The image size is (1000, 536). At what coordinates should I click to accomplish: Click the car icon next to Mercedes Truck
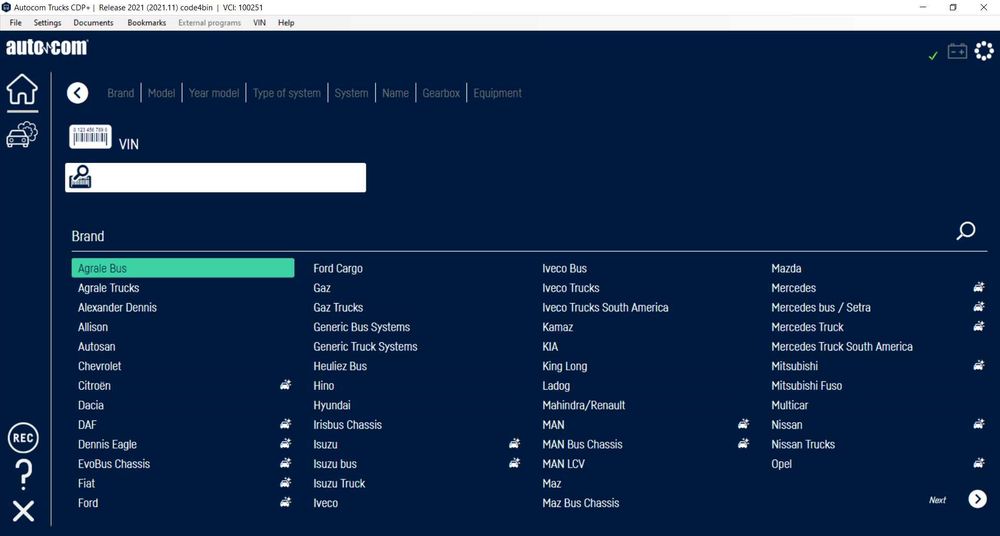979,326
